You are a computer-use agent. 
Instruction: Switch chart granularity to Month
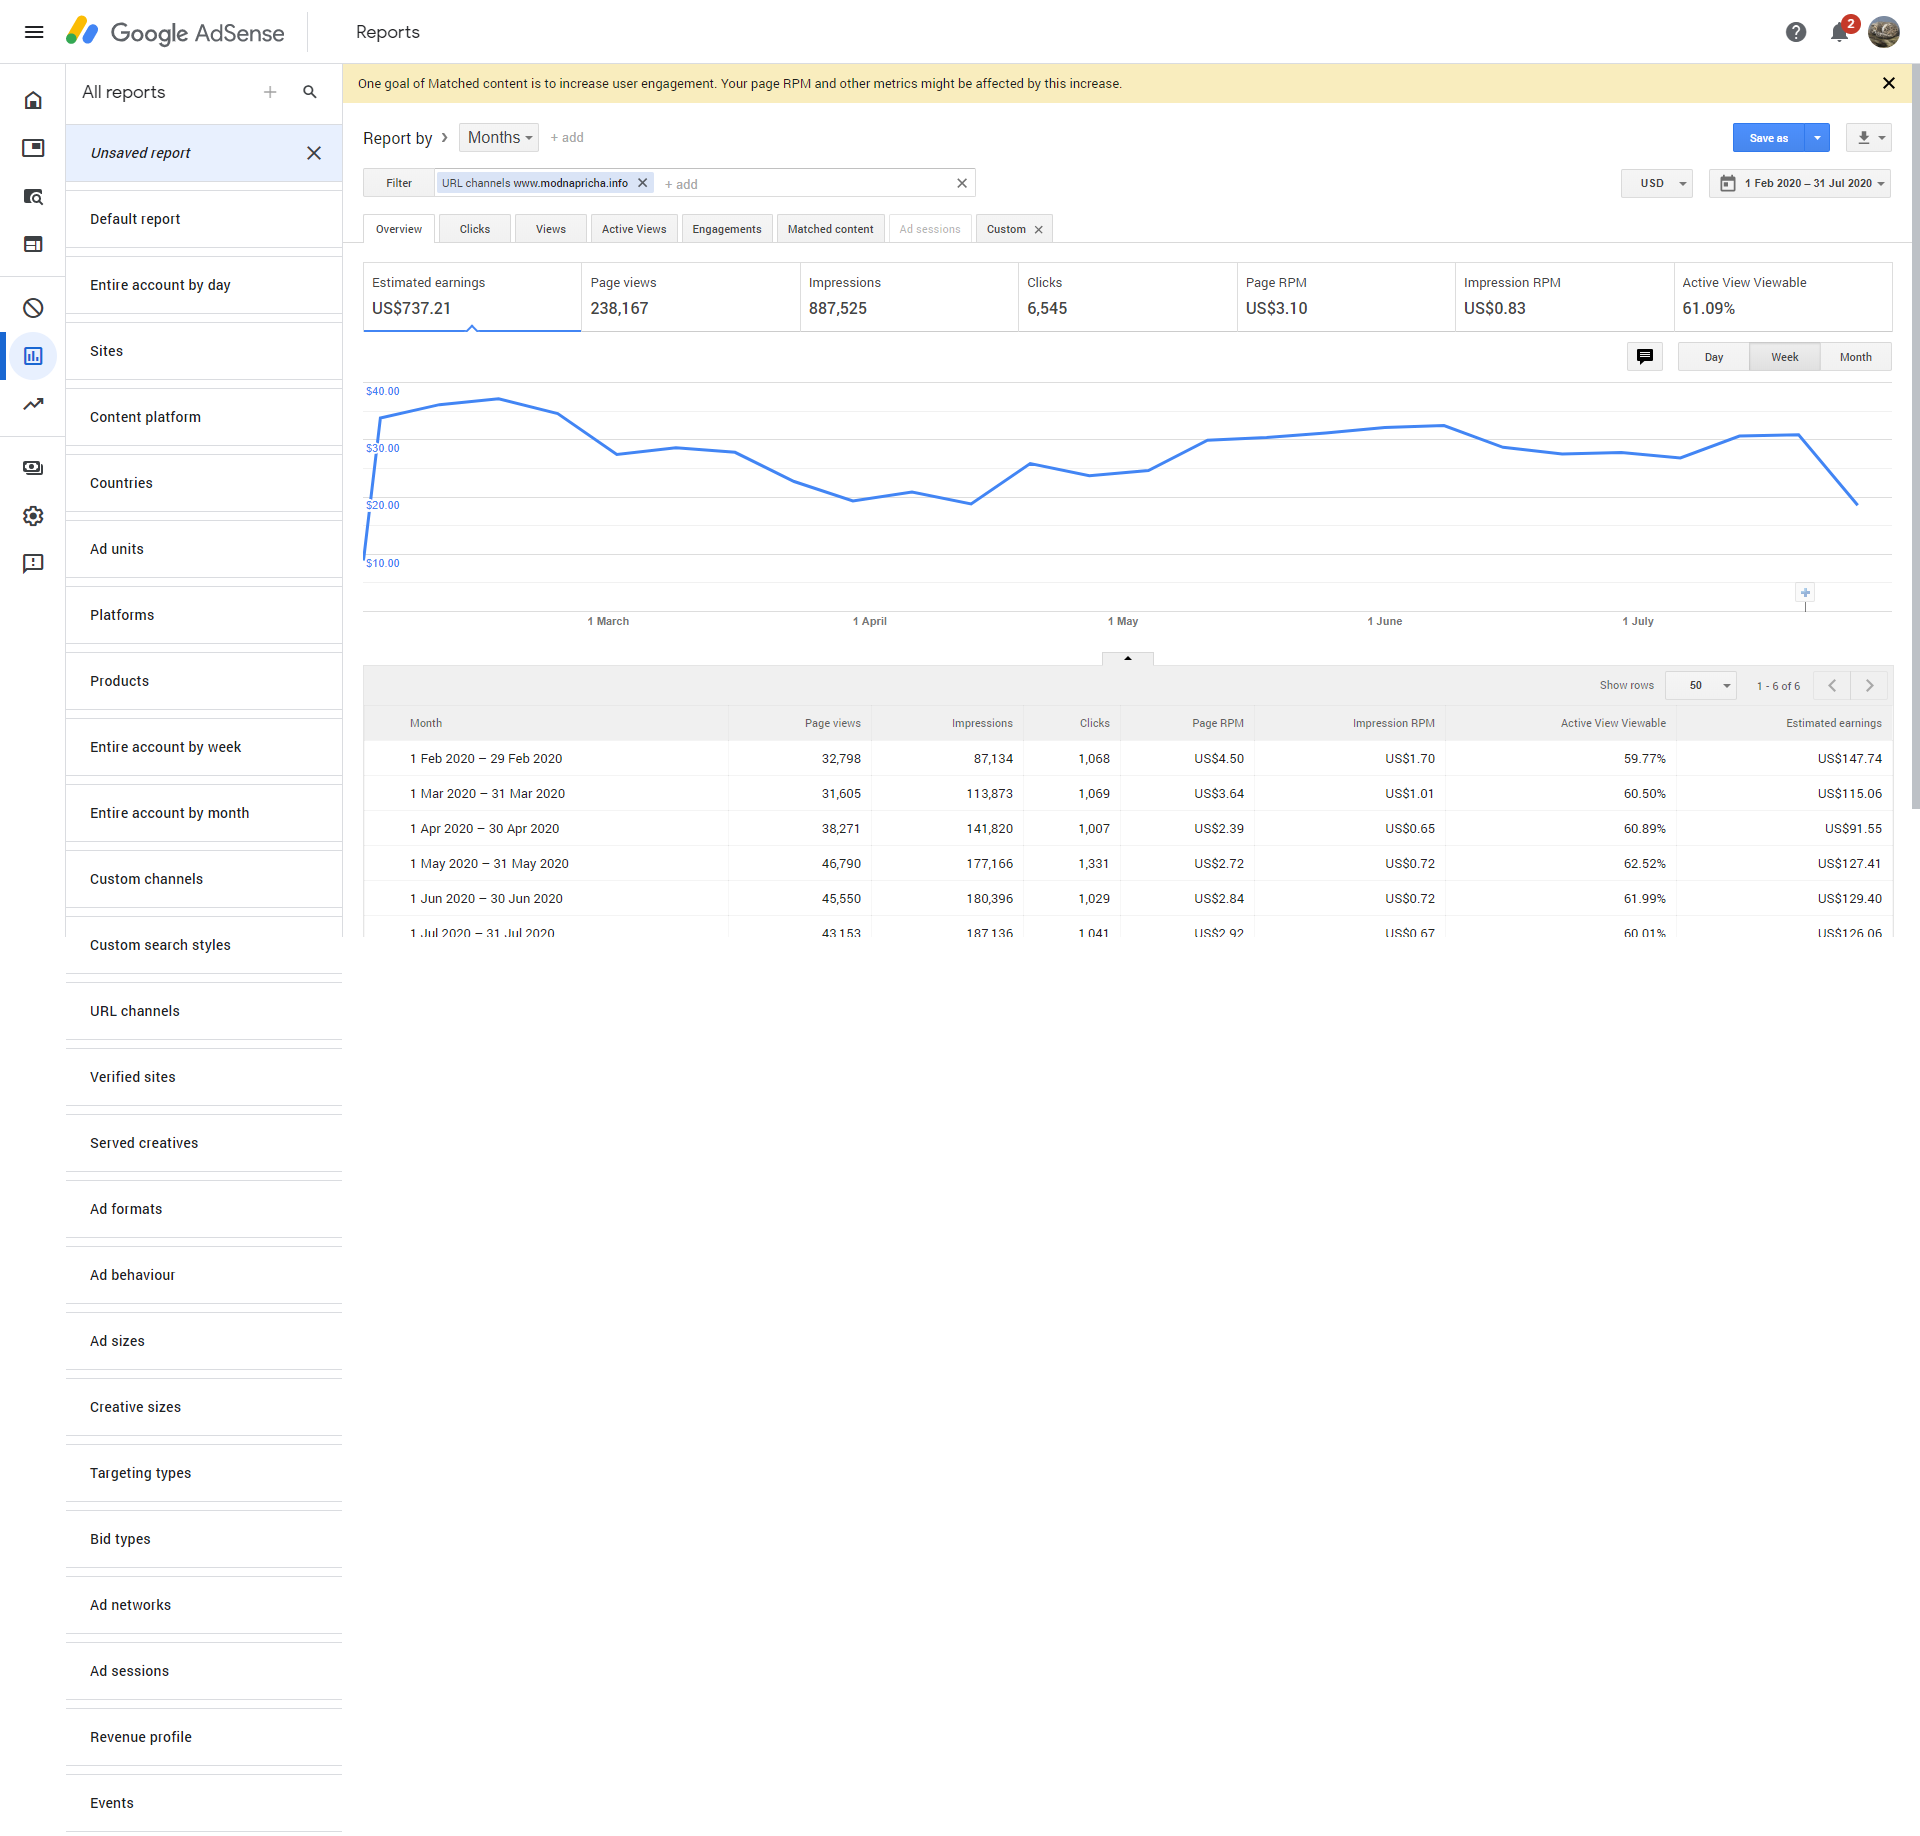[x=1855, y=357]
